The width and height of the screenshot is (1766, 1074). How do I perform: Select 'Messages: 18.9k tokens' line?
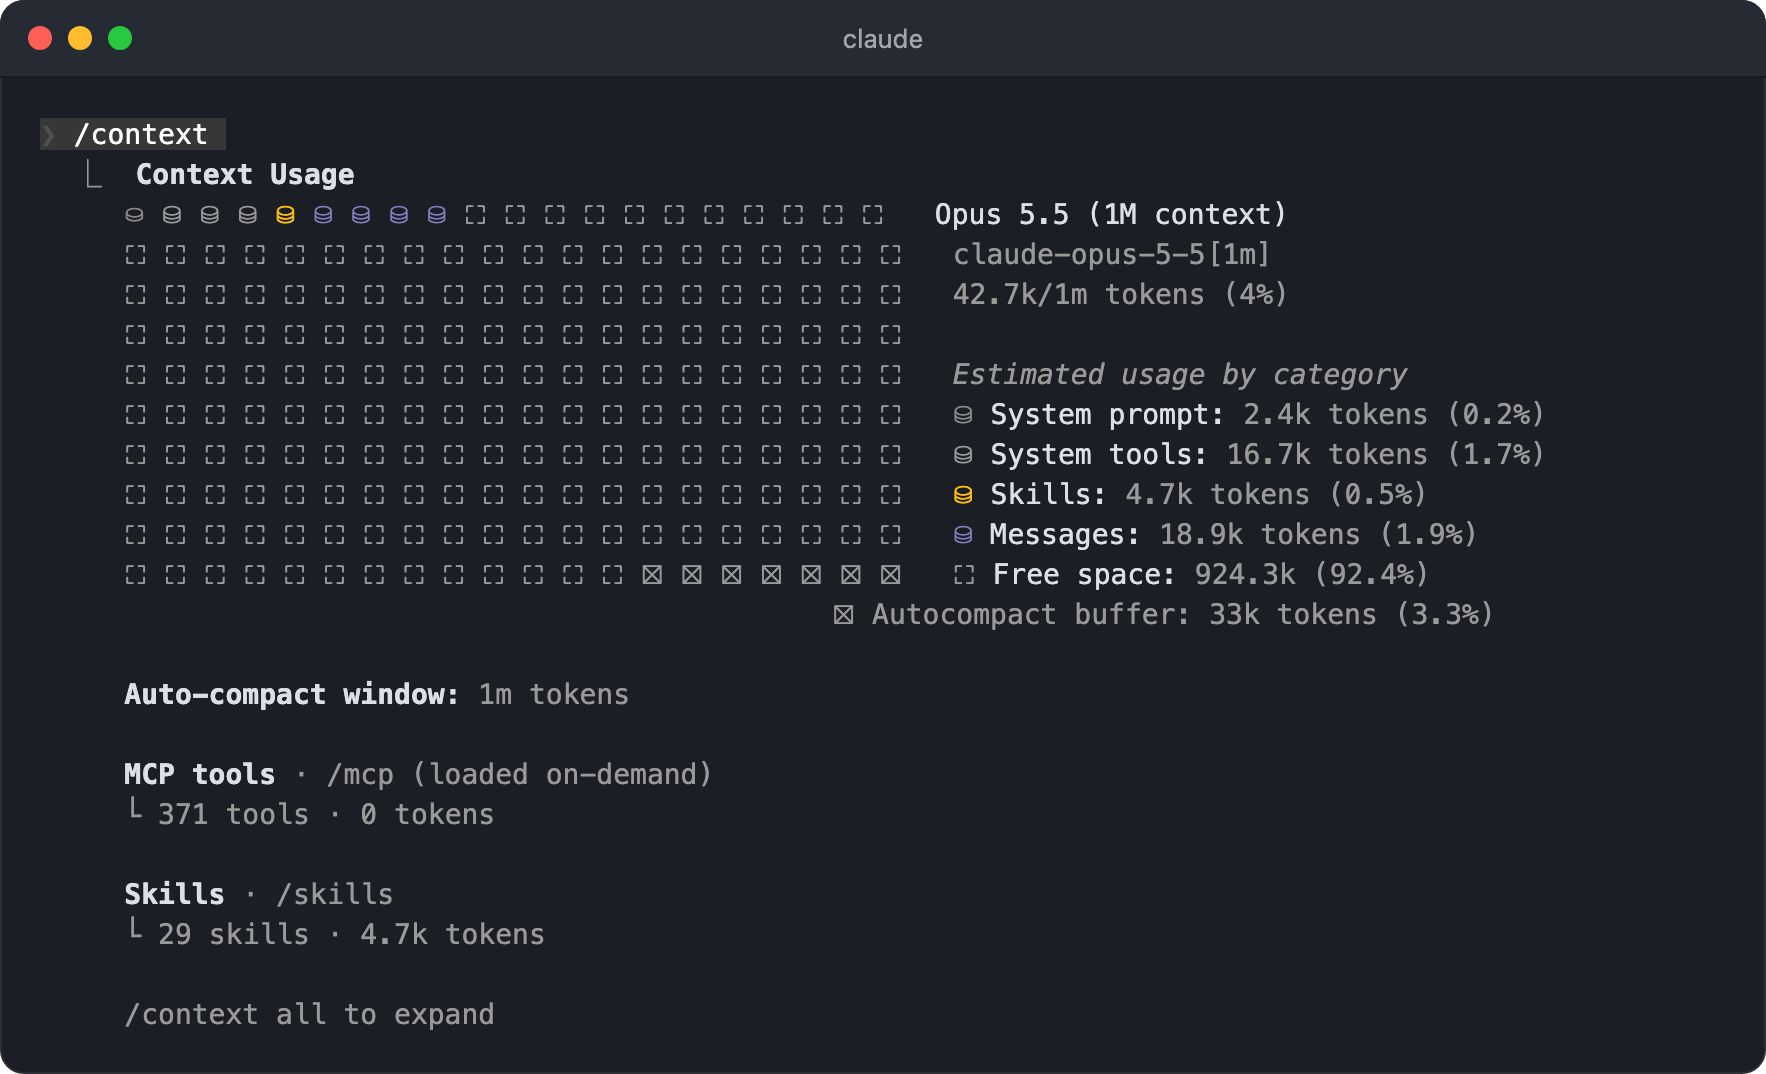coord(1215,534)
